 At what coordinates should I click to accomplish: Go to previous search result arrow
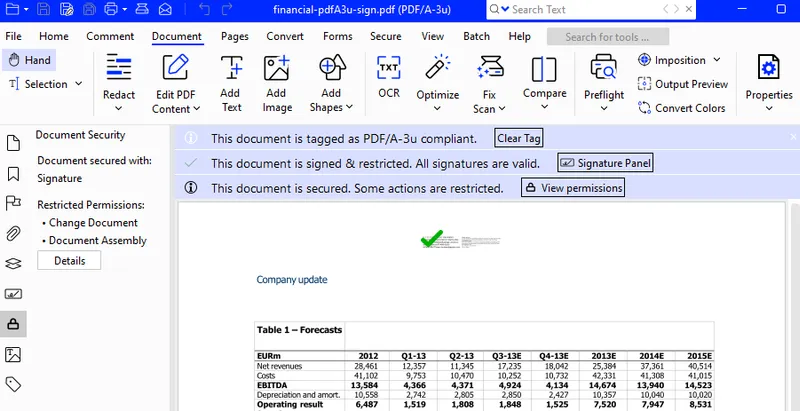click(666, 9)
